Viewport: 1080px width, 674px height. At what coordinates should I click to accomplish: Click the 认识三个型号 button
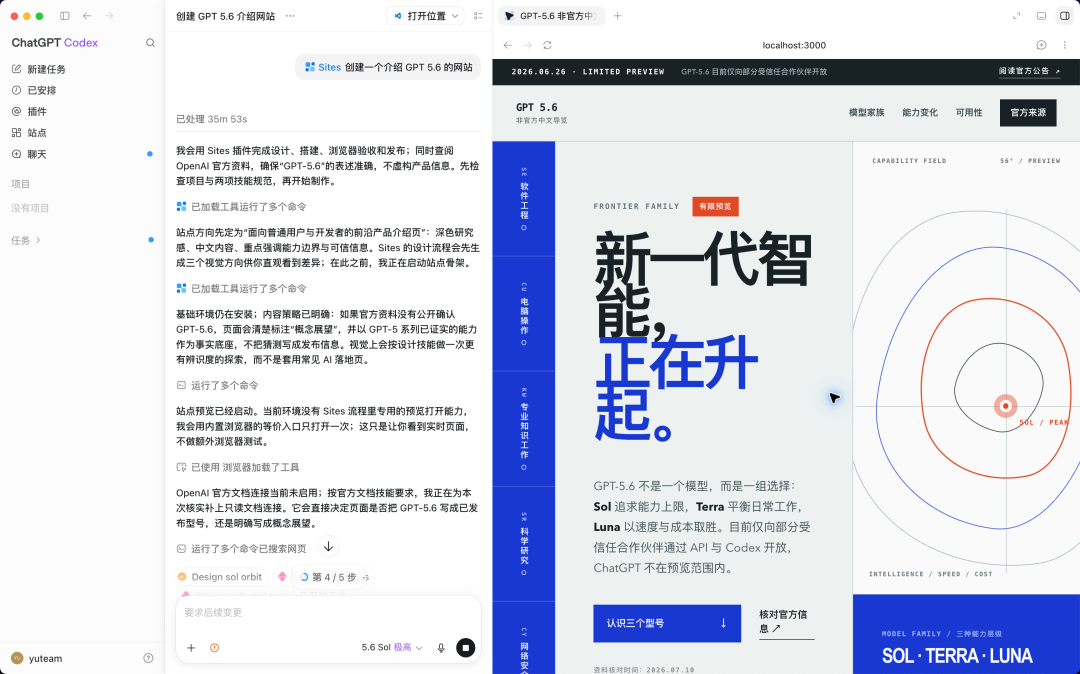coord(667,624)
